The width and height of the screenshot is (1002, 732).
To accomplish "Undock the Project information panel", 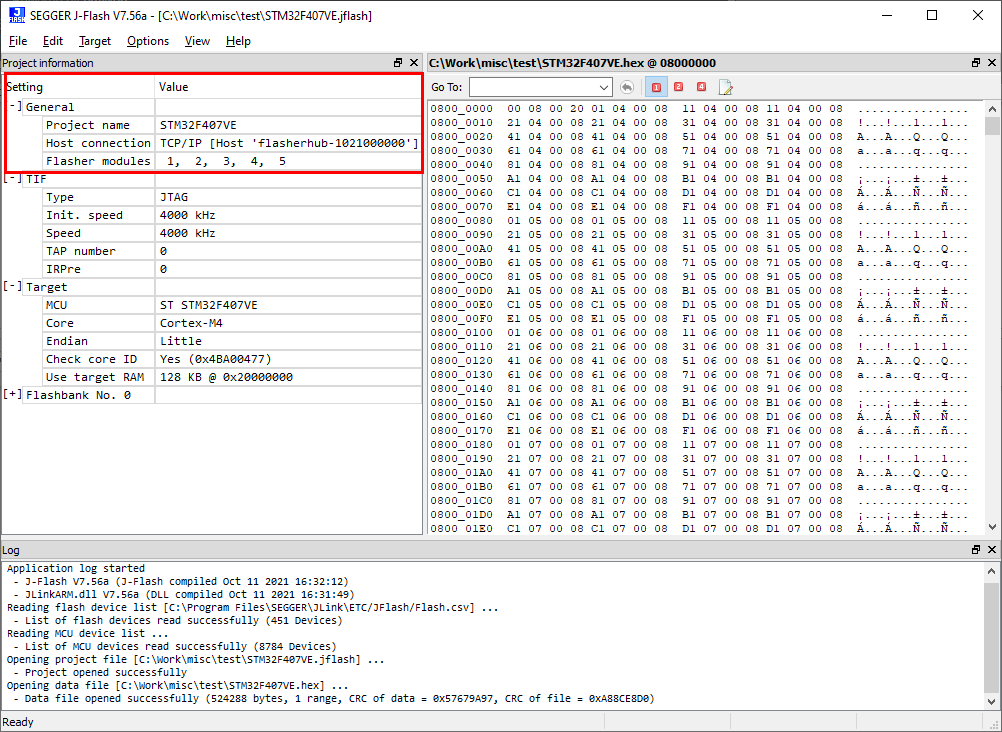I will tap(398, 63).
